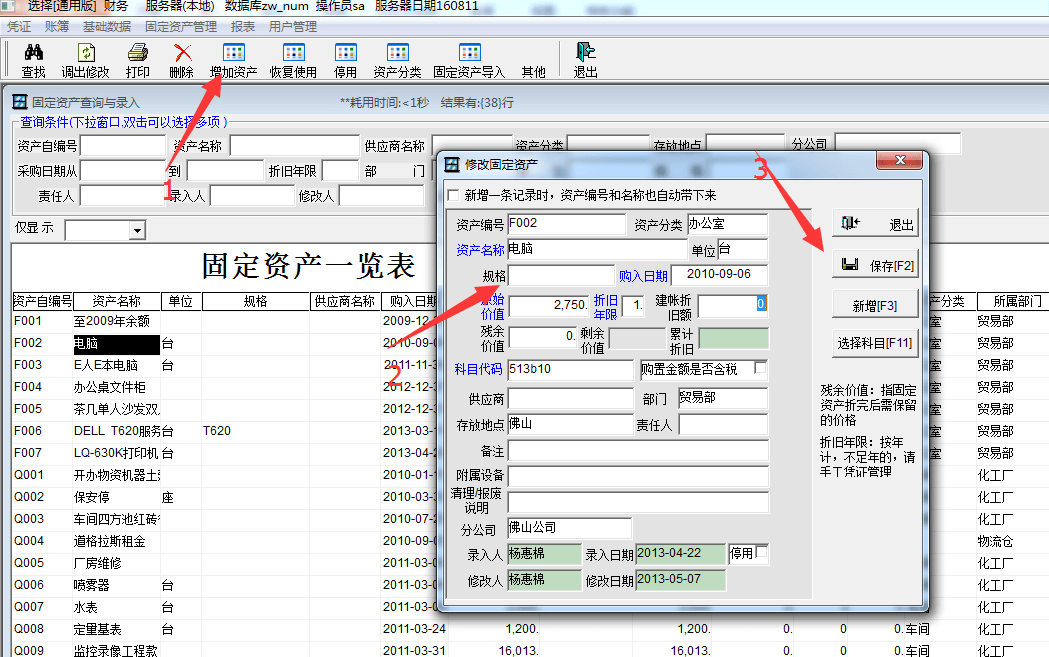Screen dimensions: 1049x657
Task: Click the 查找 binoculars icon
Action: coord(33,53)
